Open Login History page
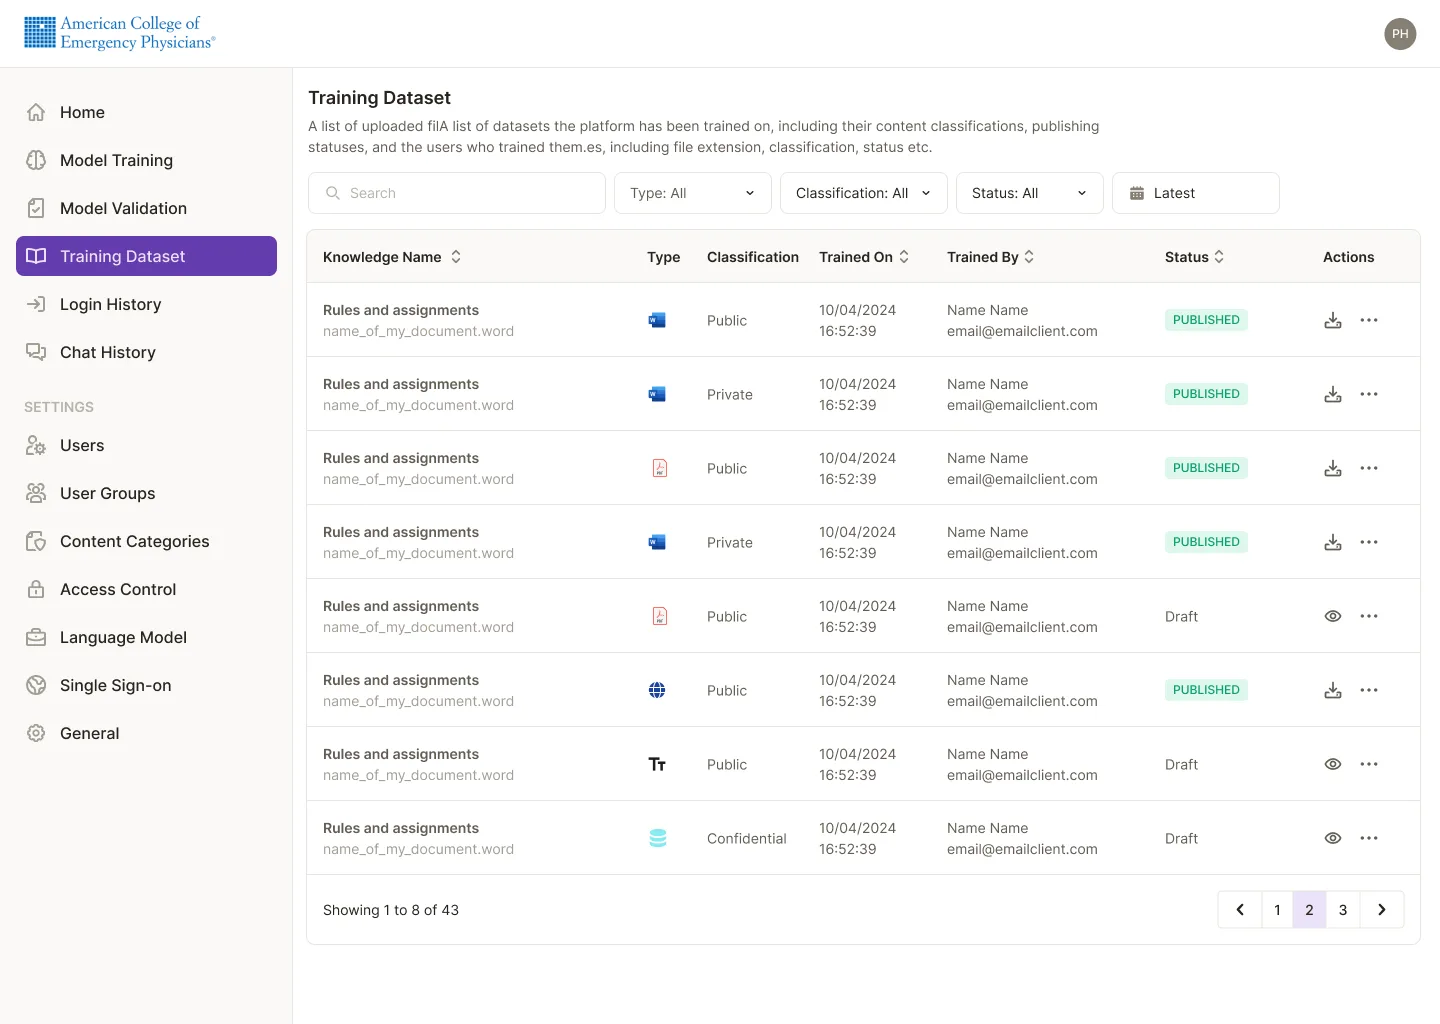The image size is (1440, 1024). [x=146, y=304]
